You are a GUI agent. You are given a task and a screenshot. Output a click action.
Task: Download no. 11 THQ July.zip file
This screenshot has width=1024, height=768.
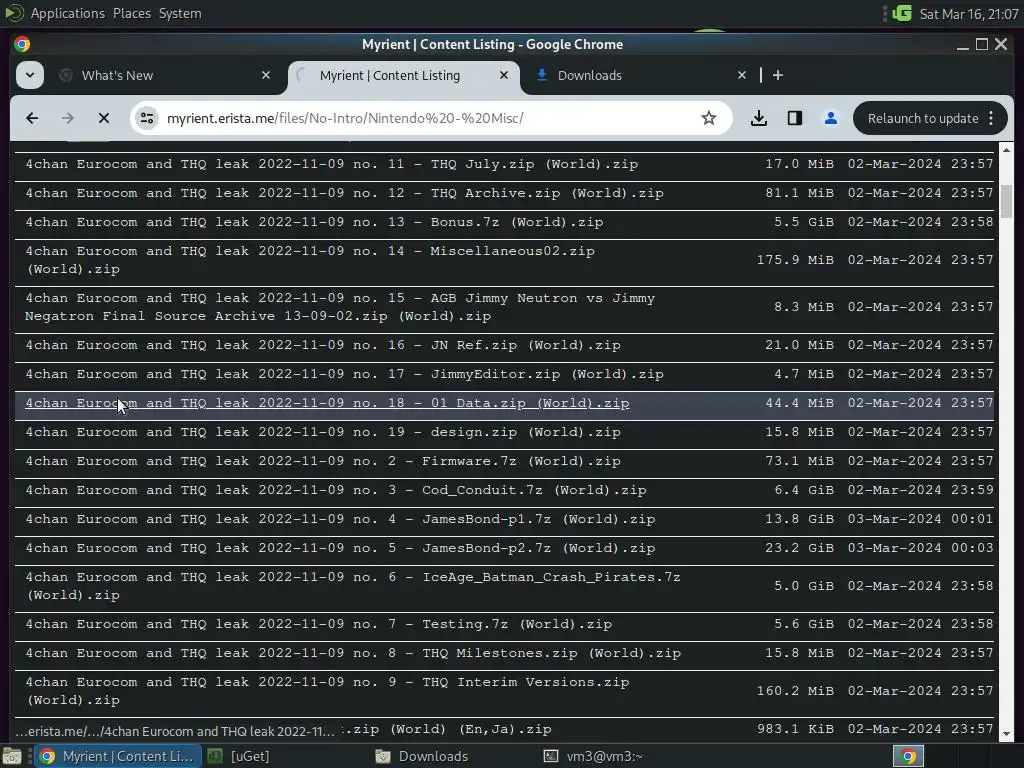click(331, 164)
